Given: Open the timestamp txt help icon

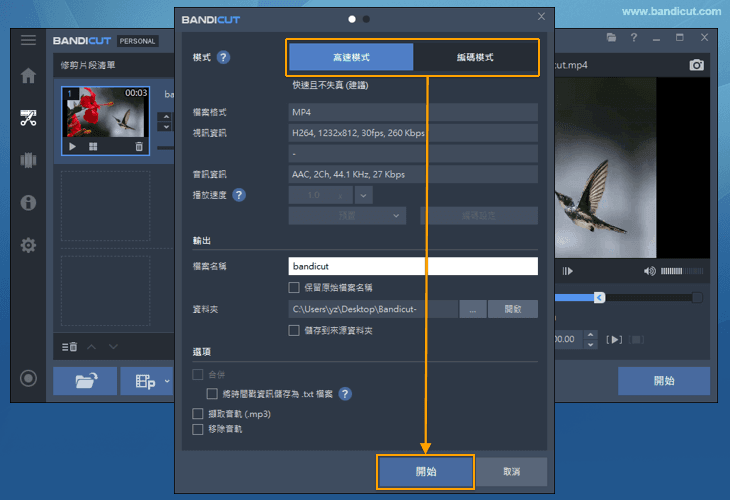Looking at the screenshot, I should 345,394.
